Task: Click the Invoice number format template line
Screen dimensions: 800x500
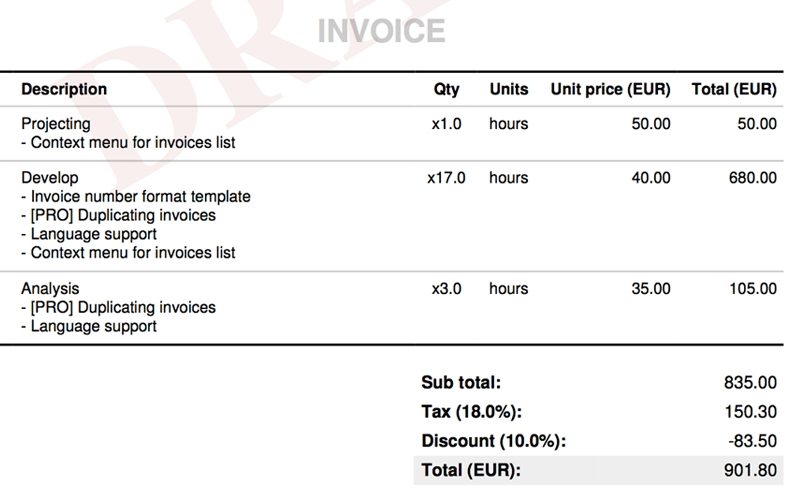Action: click(136, 197)
